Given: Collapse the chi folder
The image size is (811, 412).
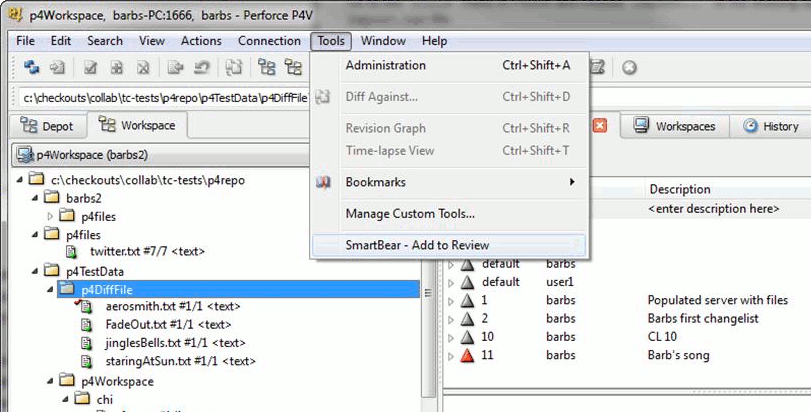Looking at the screenshot, I should point(65,399).
